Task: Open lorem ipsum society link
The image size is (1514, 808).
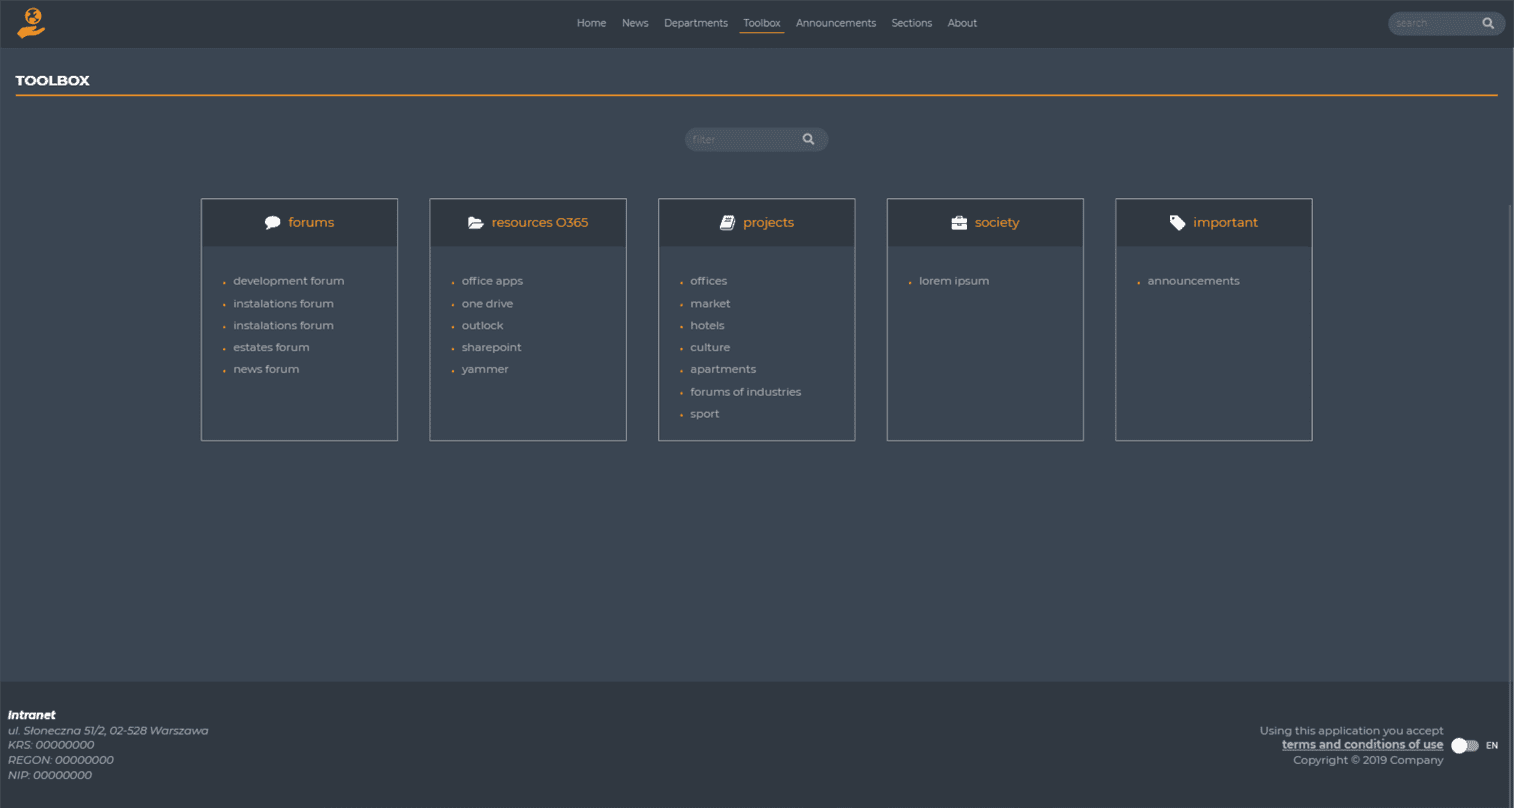Action: tap(954, 281)
